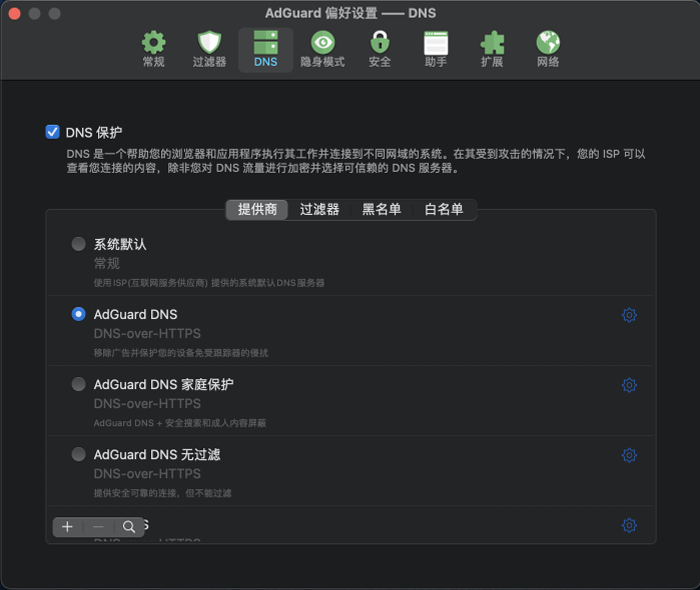Click the 提供安全可靠的连接 description text
Viewport: 700px width, 590px height.
(x=162, y=493)
